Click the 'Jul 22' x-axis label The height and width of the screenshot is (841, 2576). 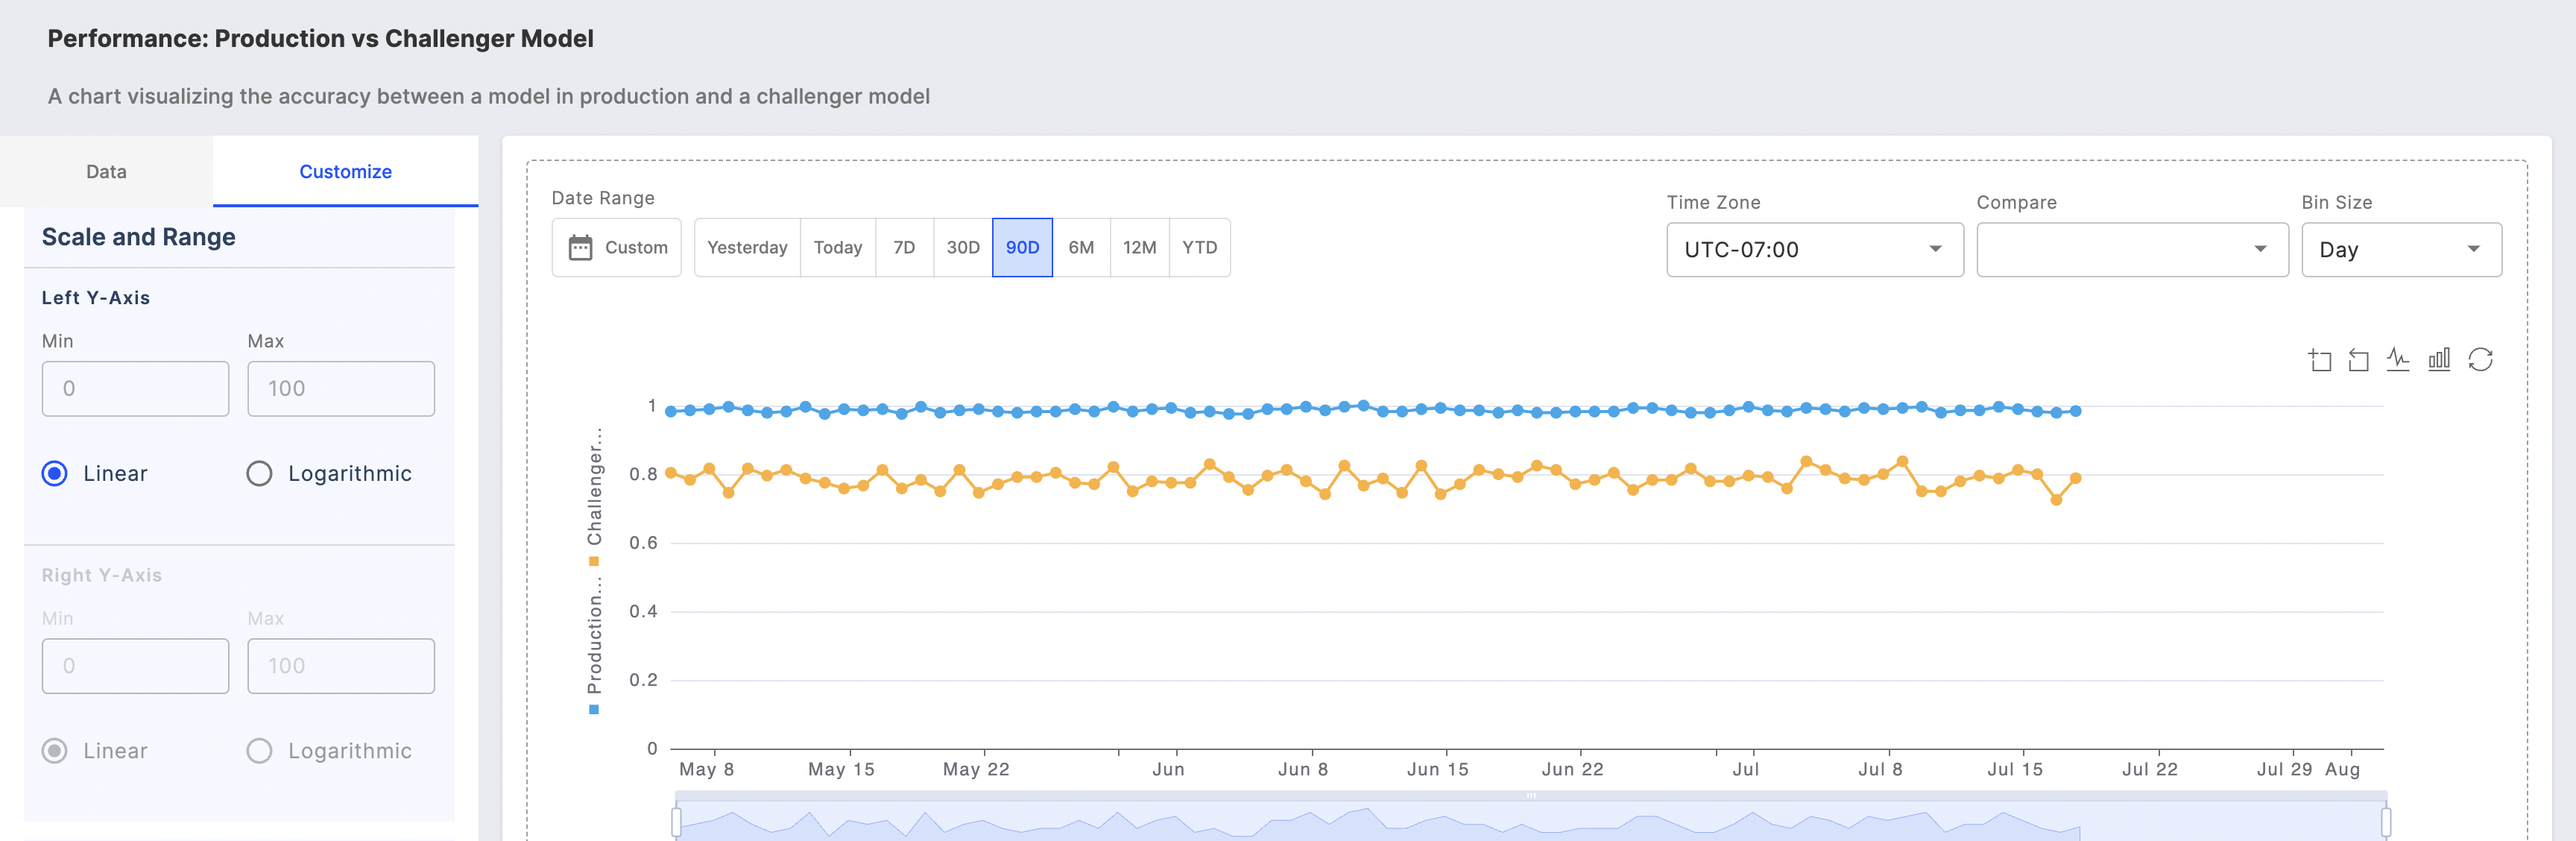pyautogui.click(x=2149, y=769)
